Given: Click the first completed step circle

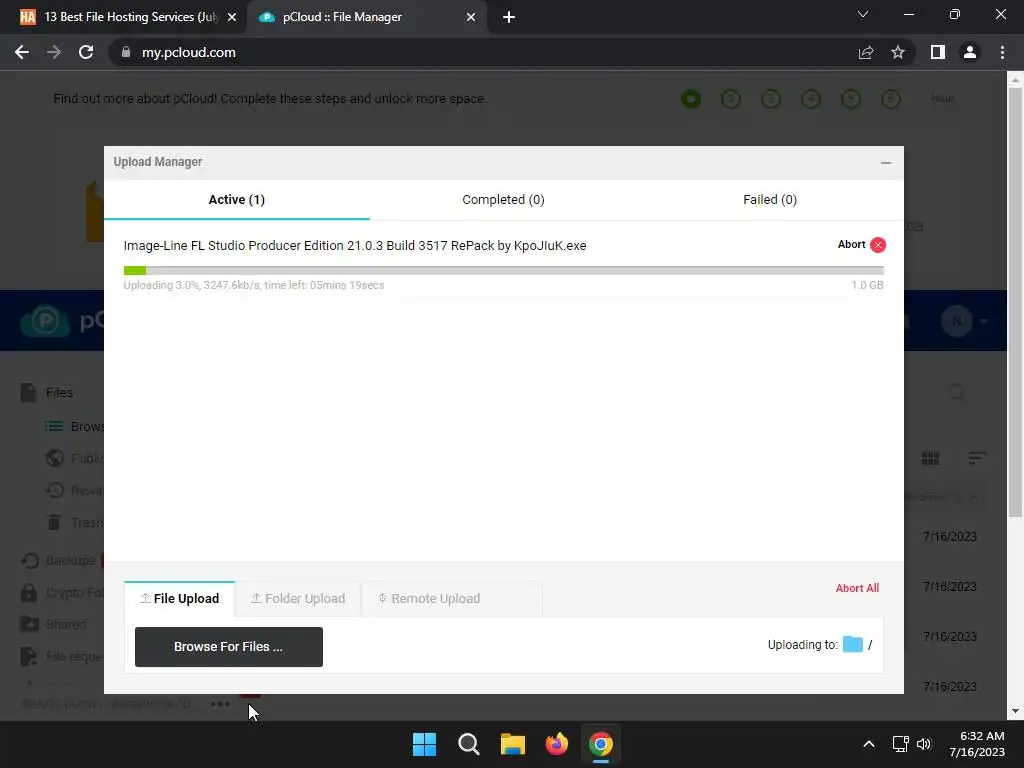Looking at the screenshot, I should [690, 99].
